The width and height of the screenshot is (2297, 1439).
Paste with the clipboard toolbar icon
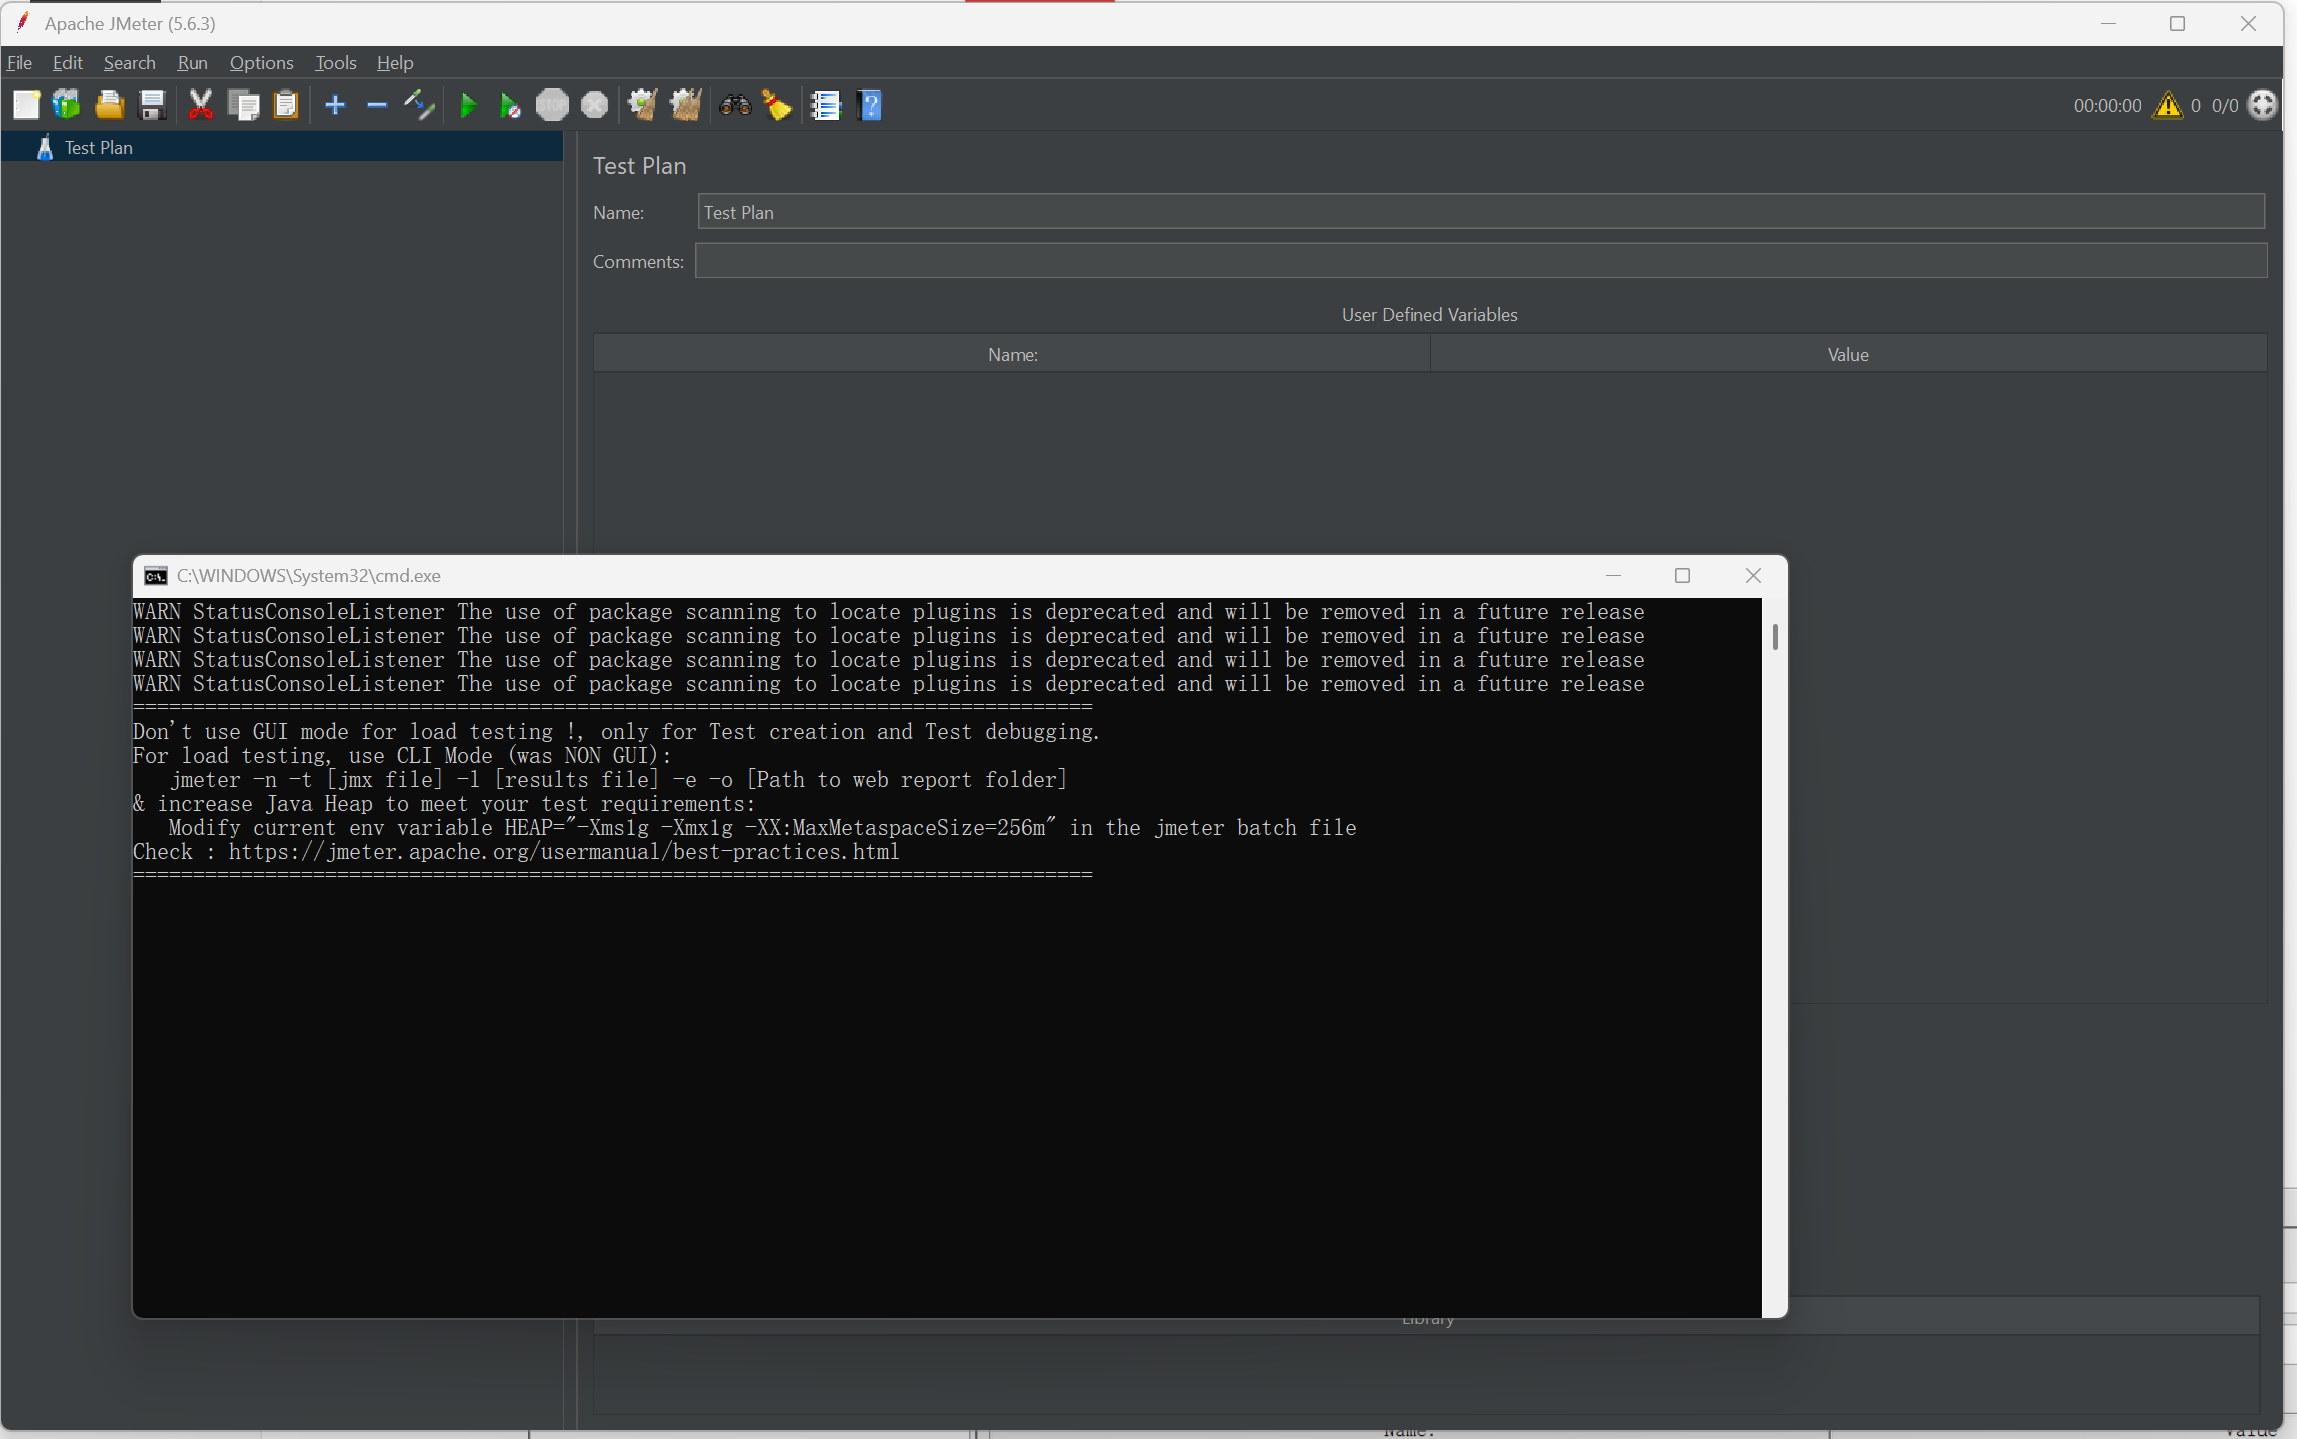pos(286,105)
